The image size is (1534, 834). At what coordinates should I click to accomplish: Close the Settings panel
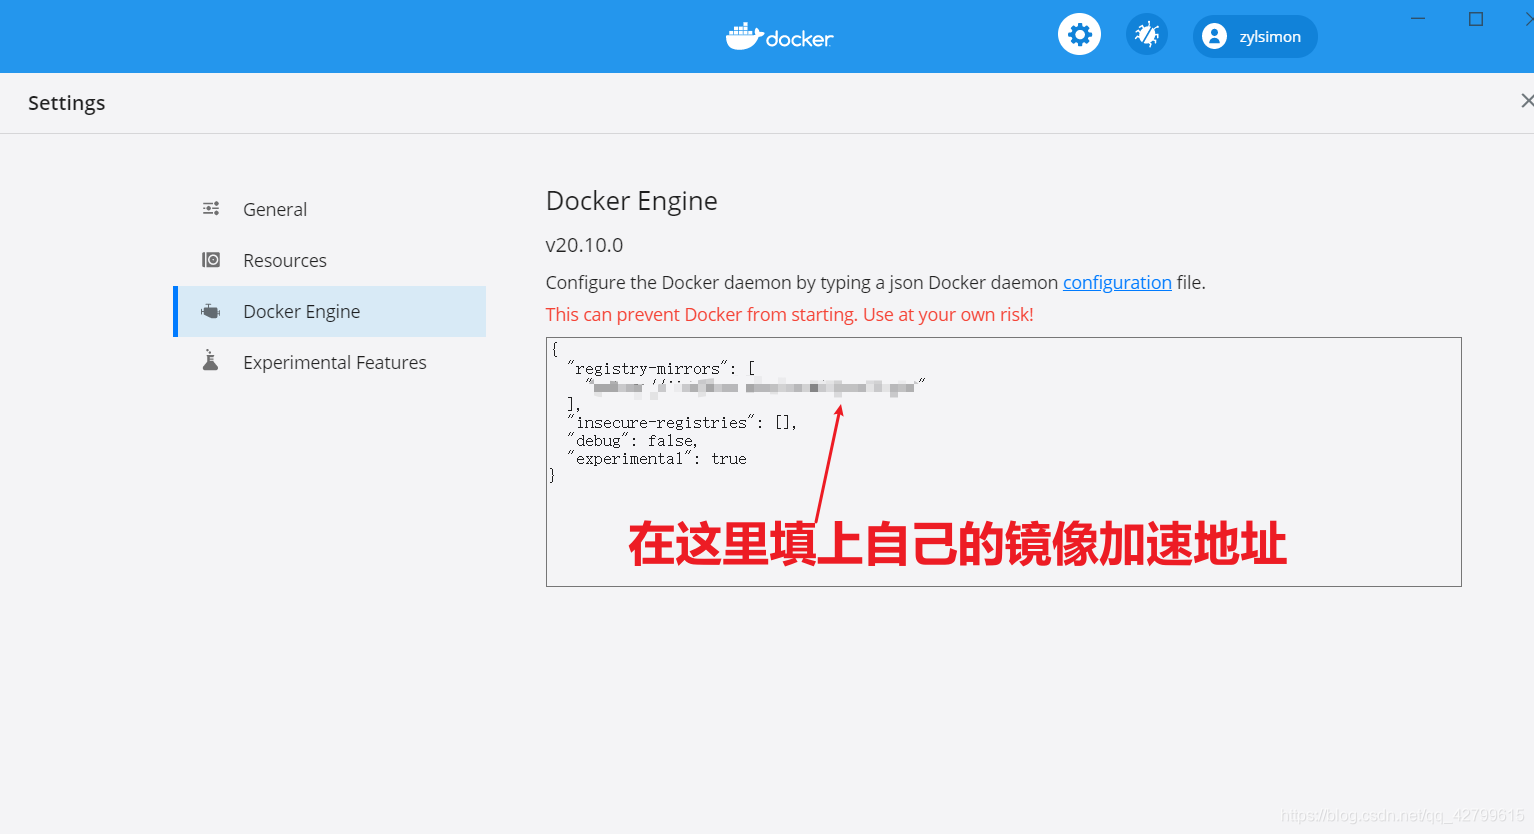pyautogui.click(x=1526, y=101)
